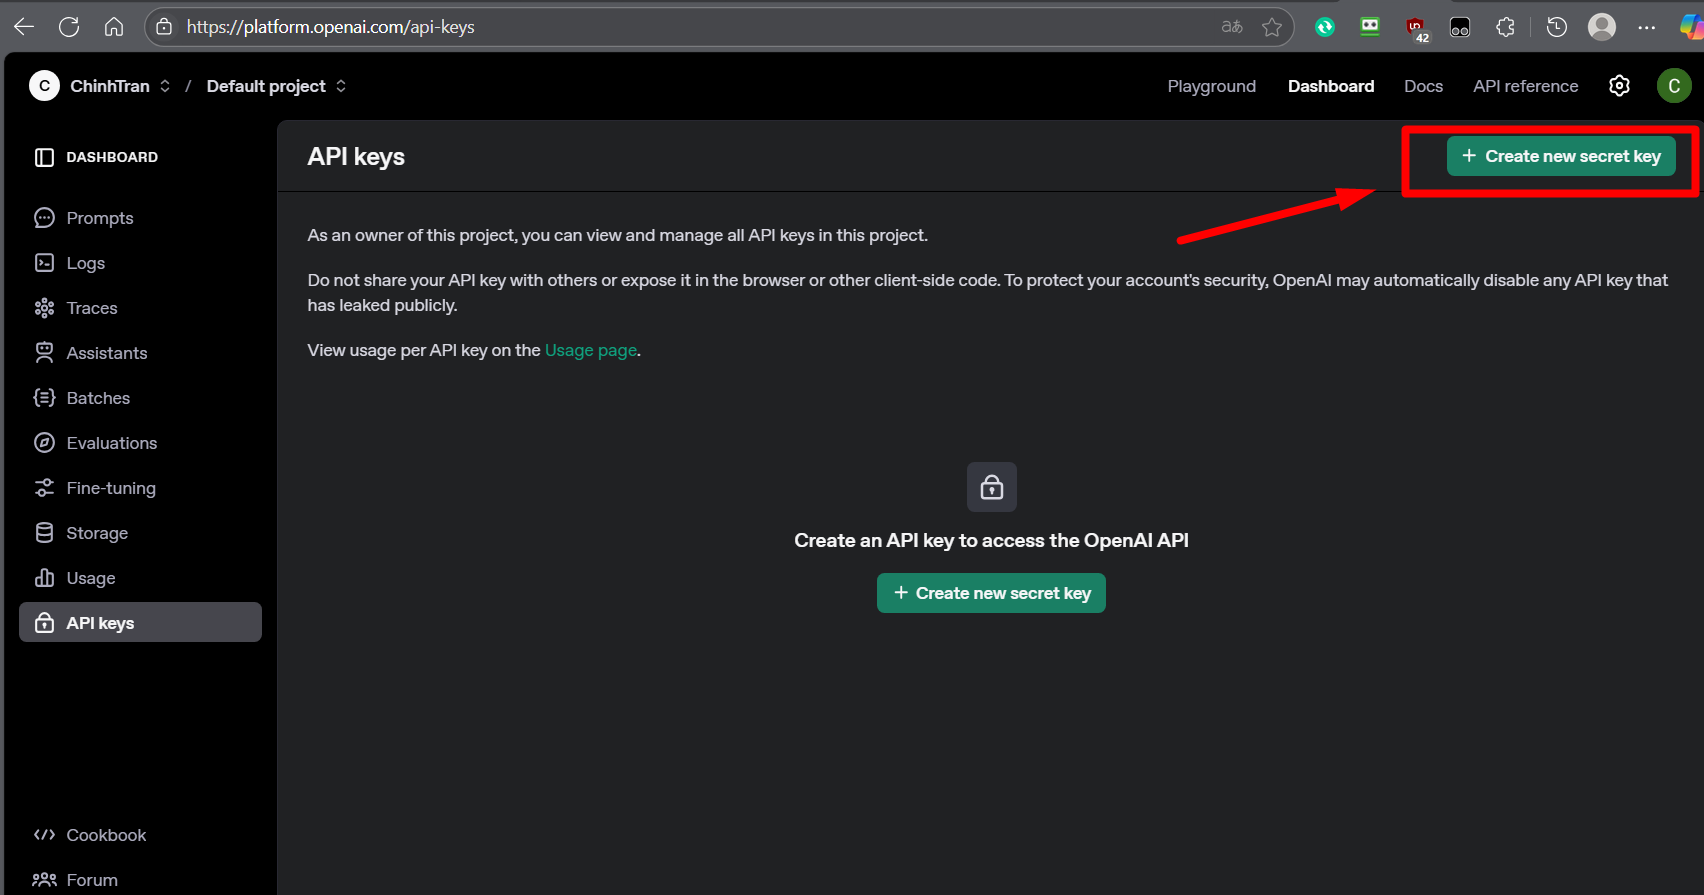Click the padlock icon above the empty-state message
The image size is (1704, 895).
coord(992,487)
